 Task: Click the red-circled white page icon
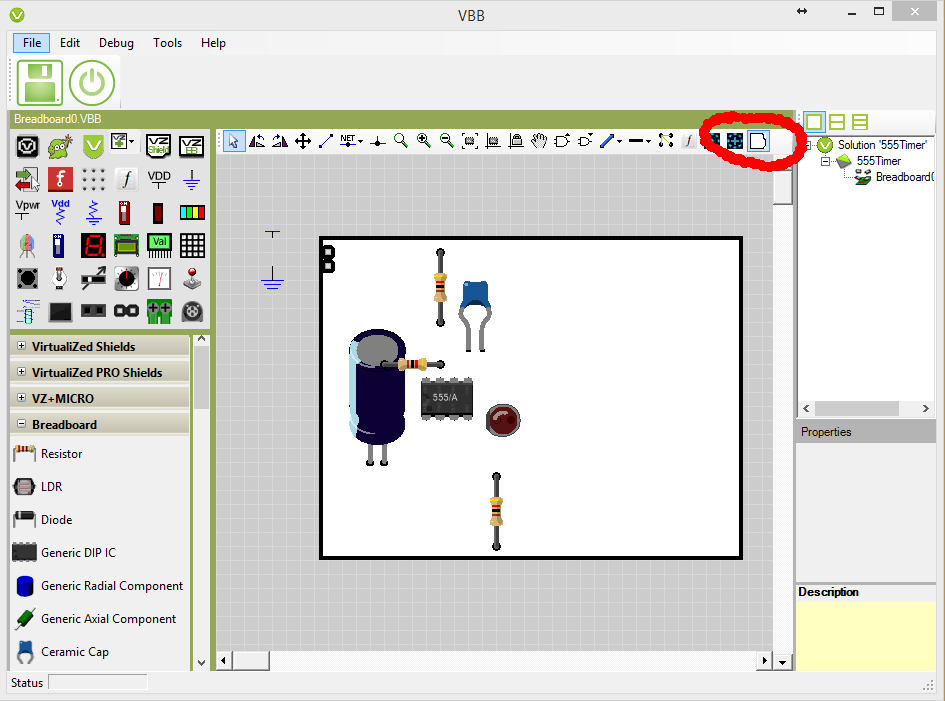(x=759, y=141)
